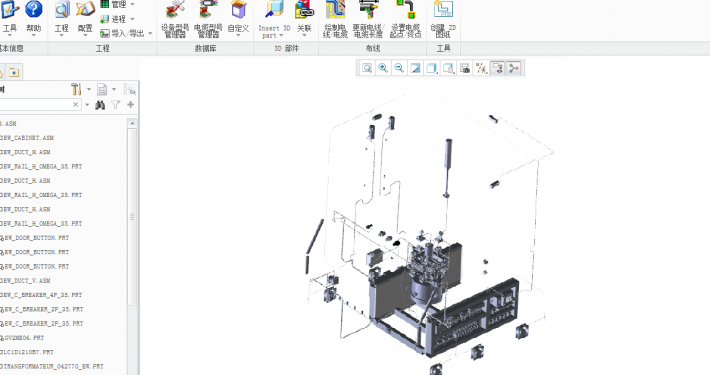Select EW_CABINET.ASM in the model tree
The image size is (710, 375).
27,138
